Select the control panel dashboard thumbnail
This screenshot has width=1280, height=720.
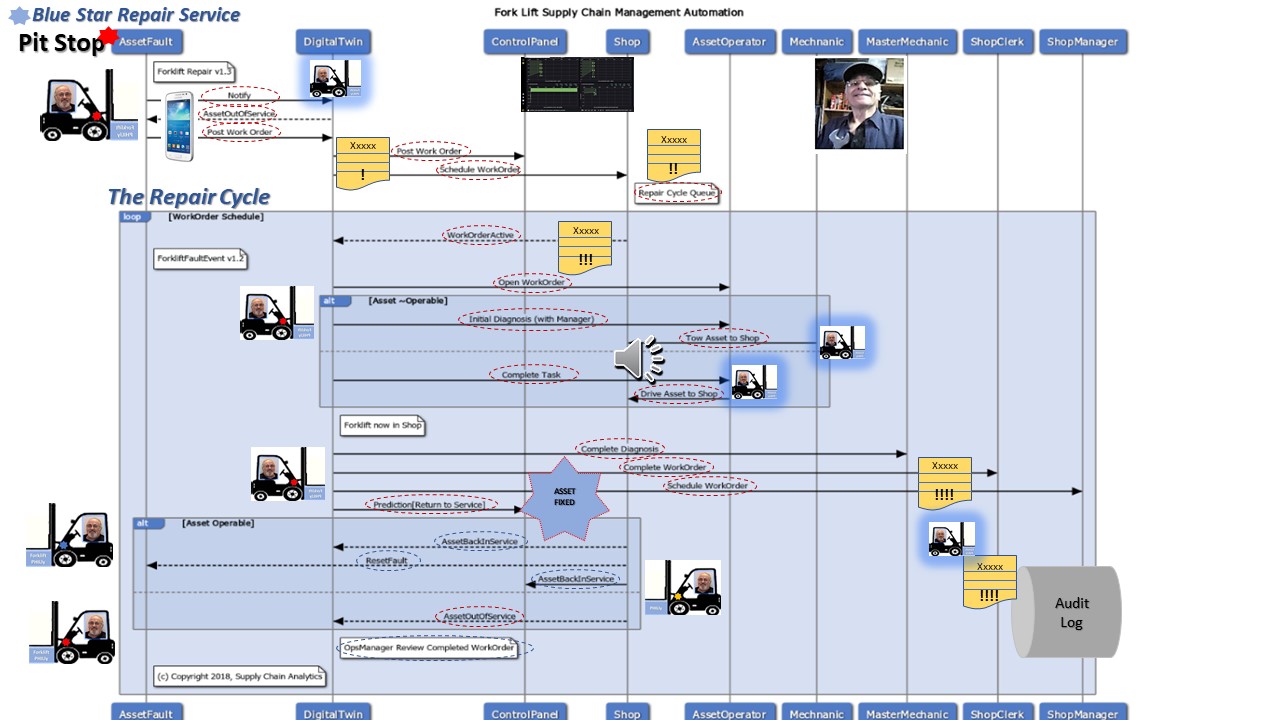point(577,84)
